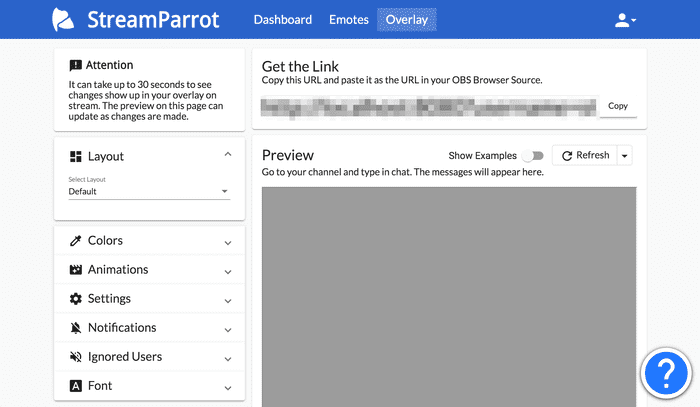Go to the Dashboard tab
700x407 pixels.
[283, 20]
